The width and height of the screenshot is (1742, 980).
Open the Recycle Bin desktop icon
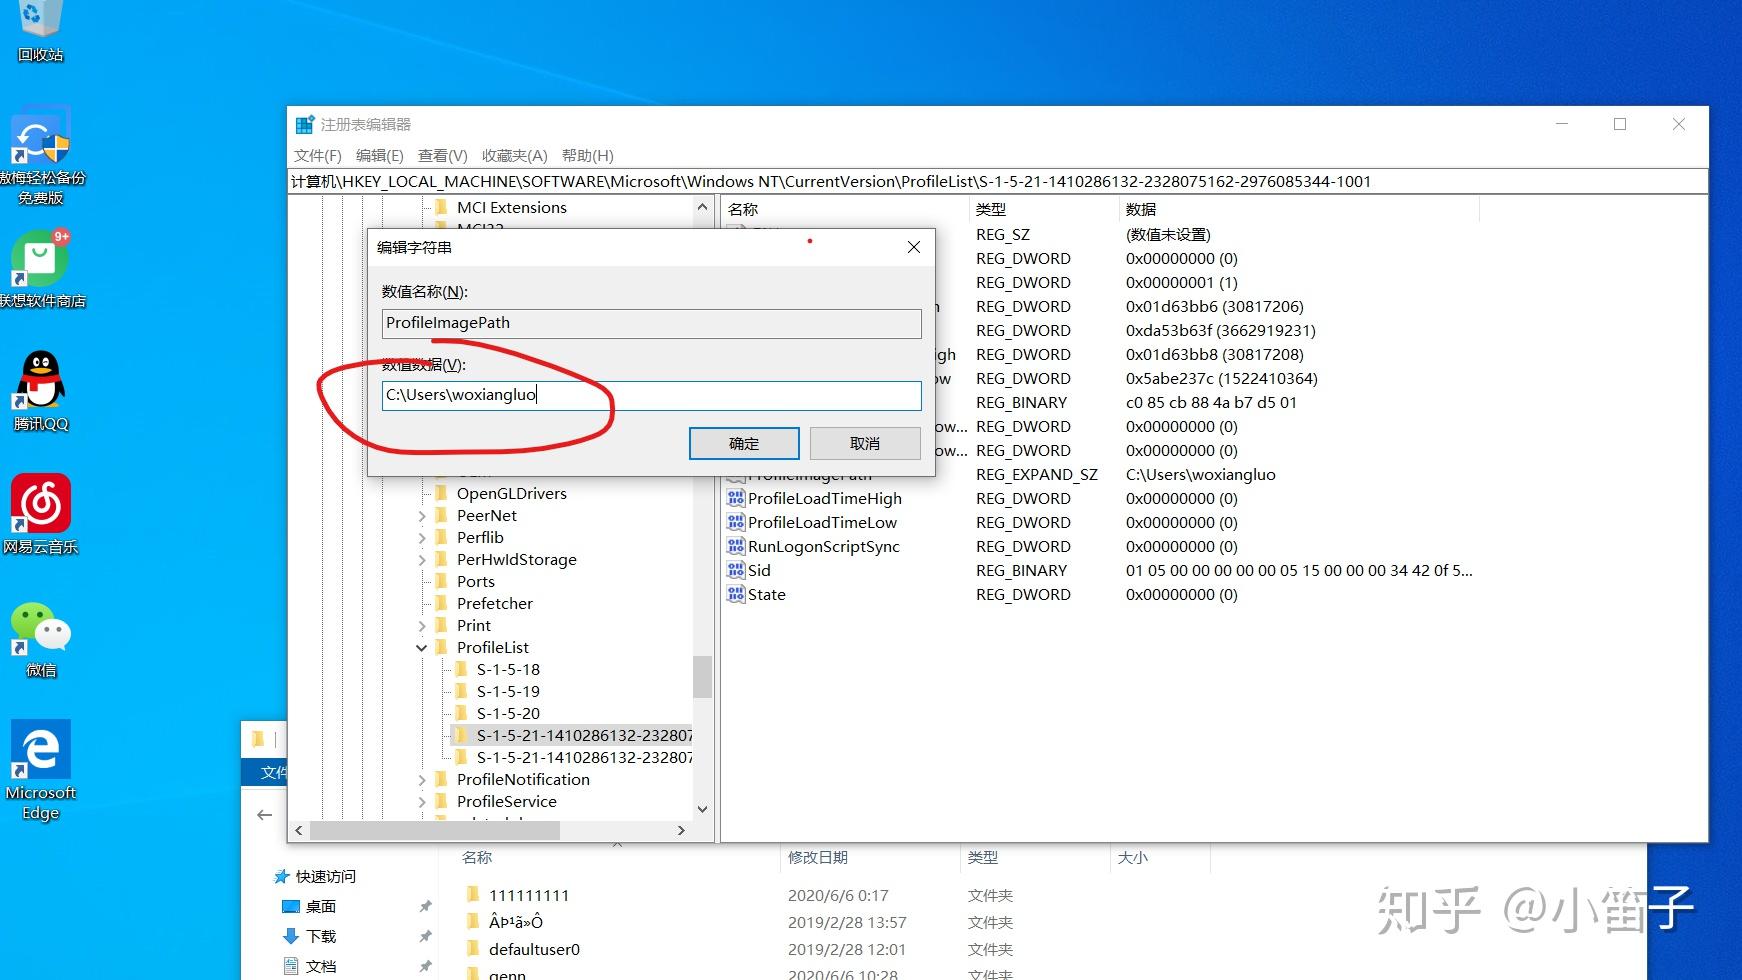[x=40, y=28]
